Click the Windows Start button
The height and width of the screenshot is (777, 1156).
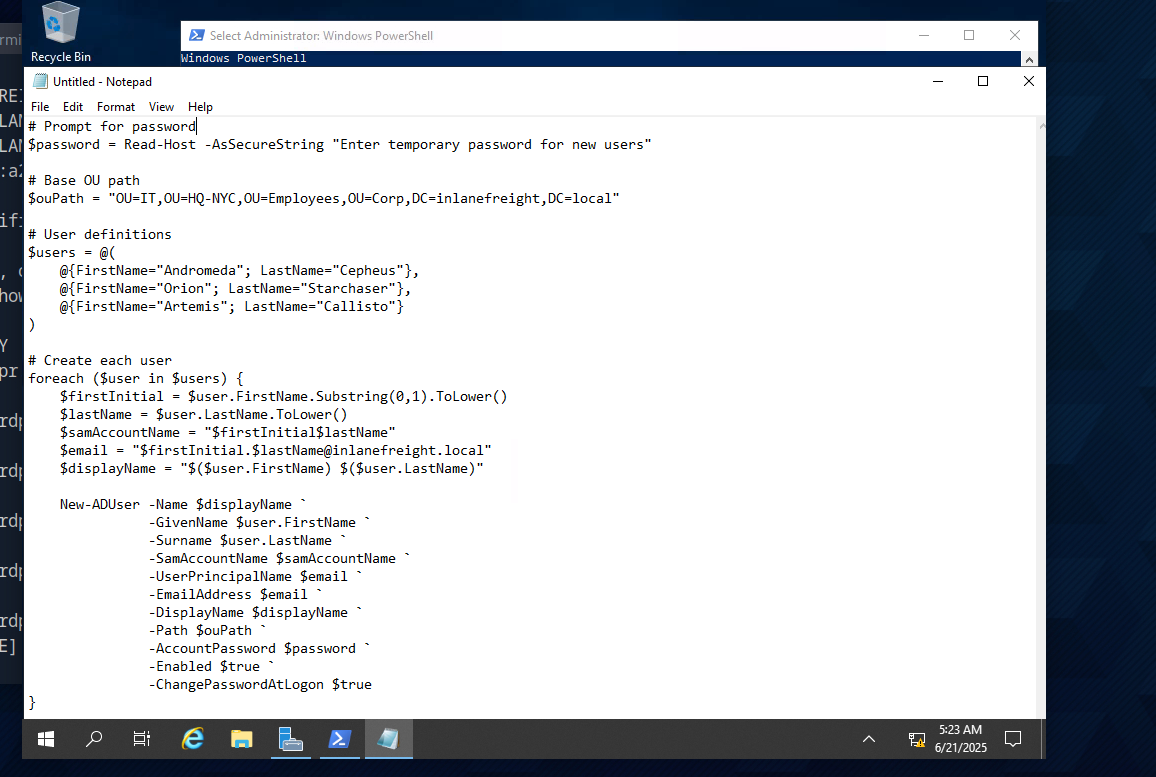46,739
